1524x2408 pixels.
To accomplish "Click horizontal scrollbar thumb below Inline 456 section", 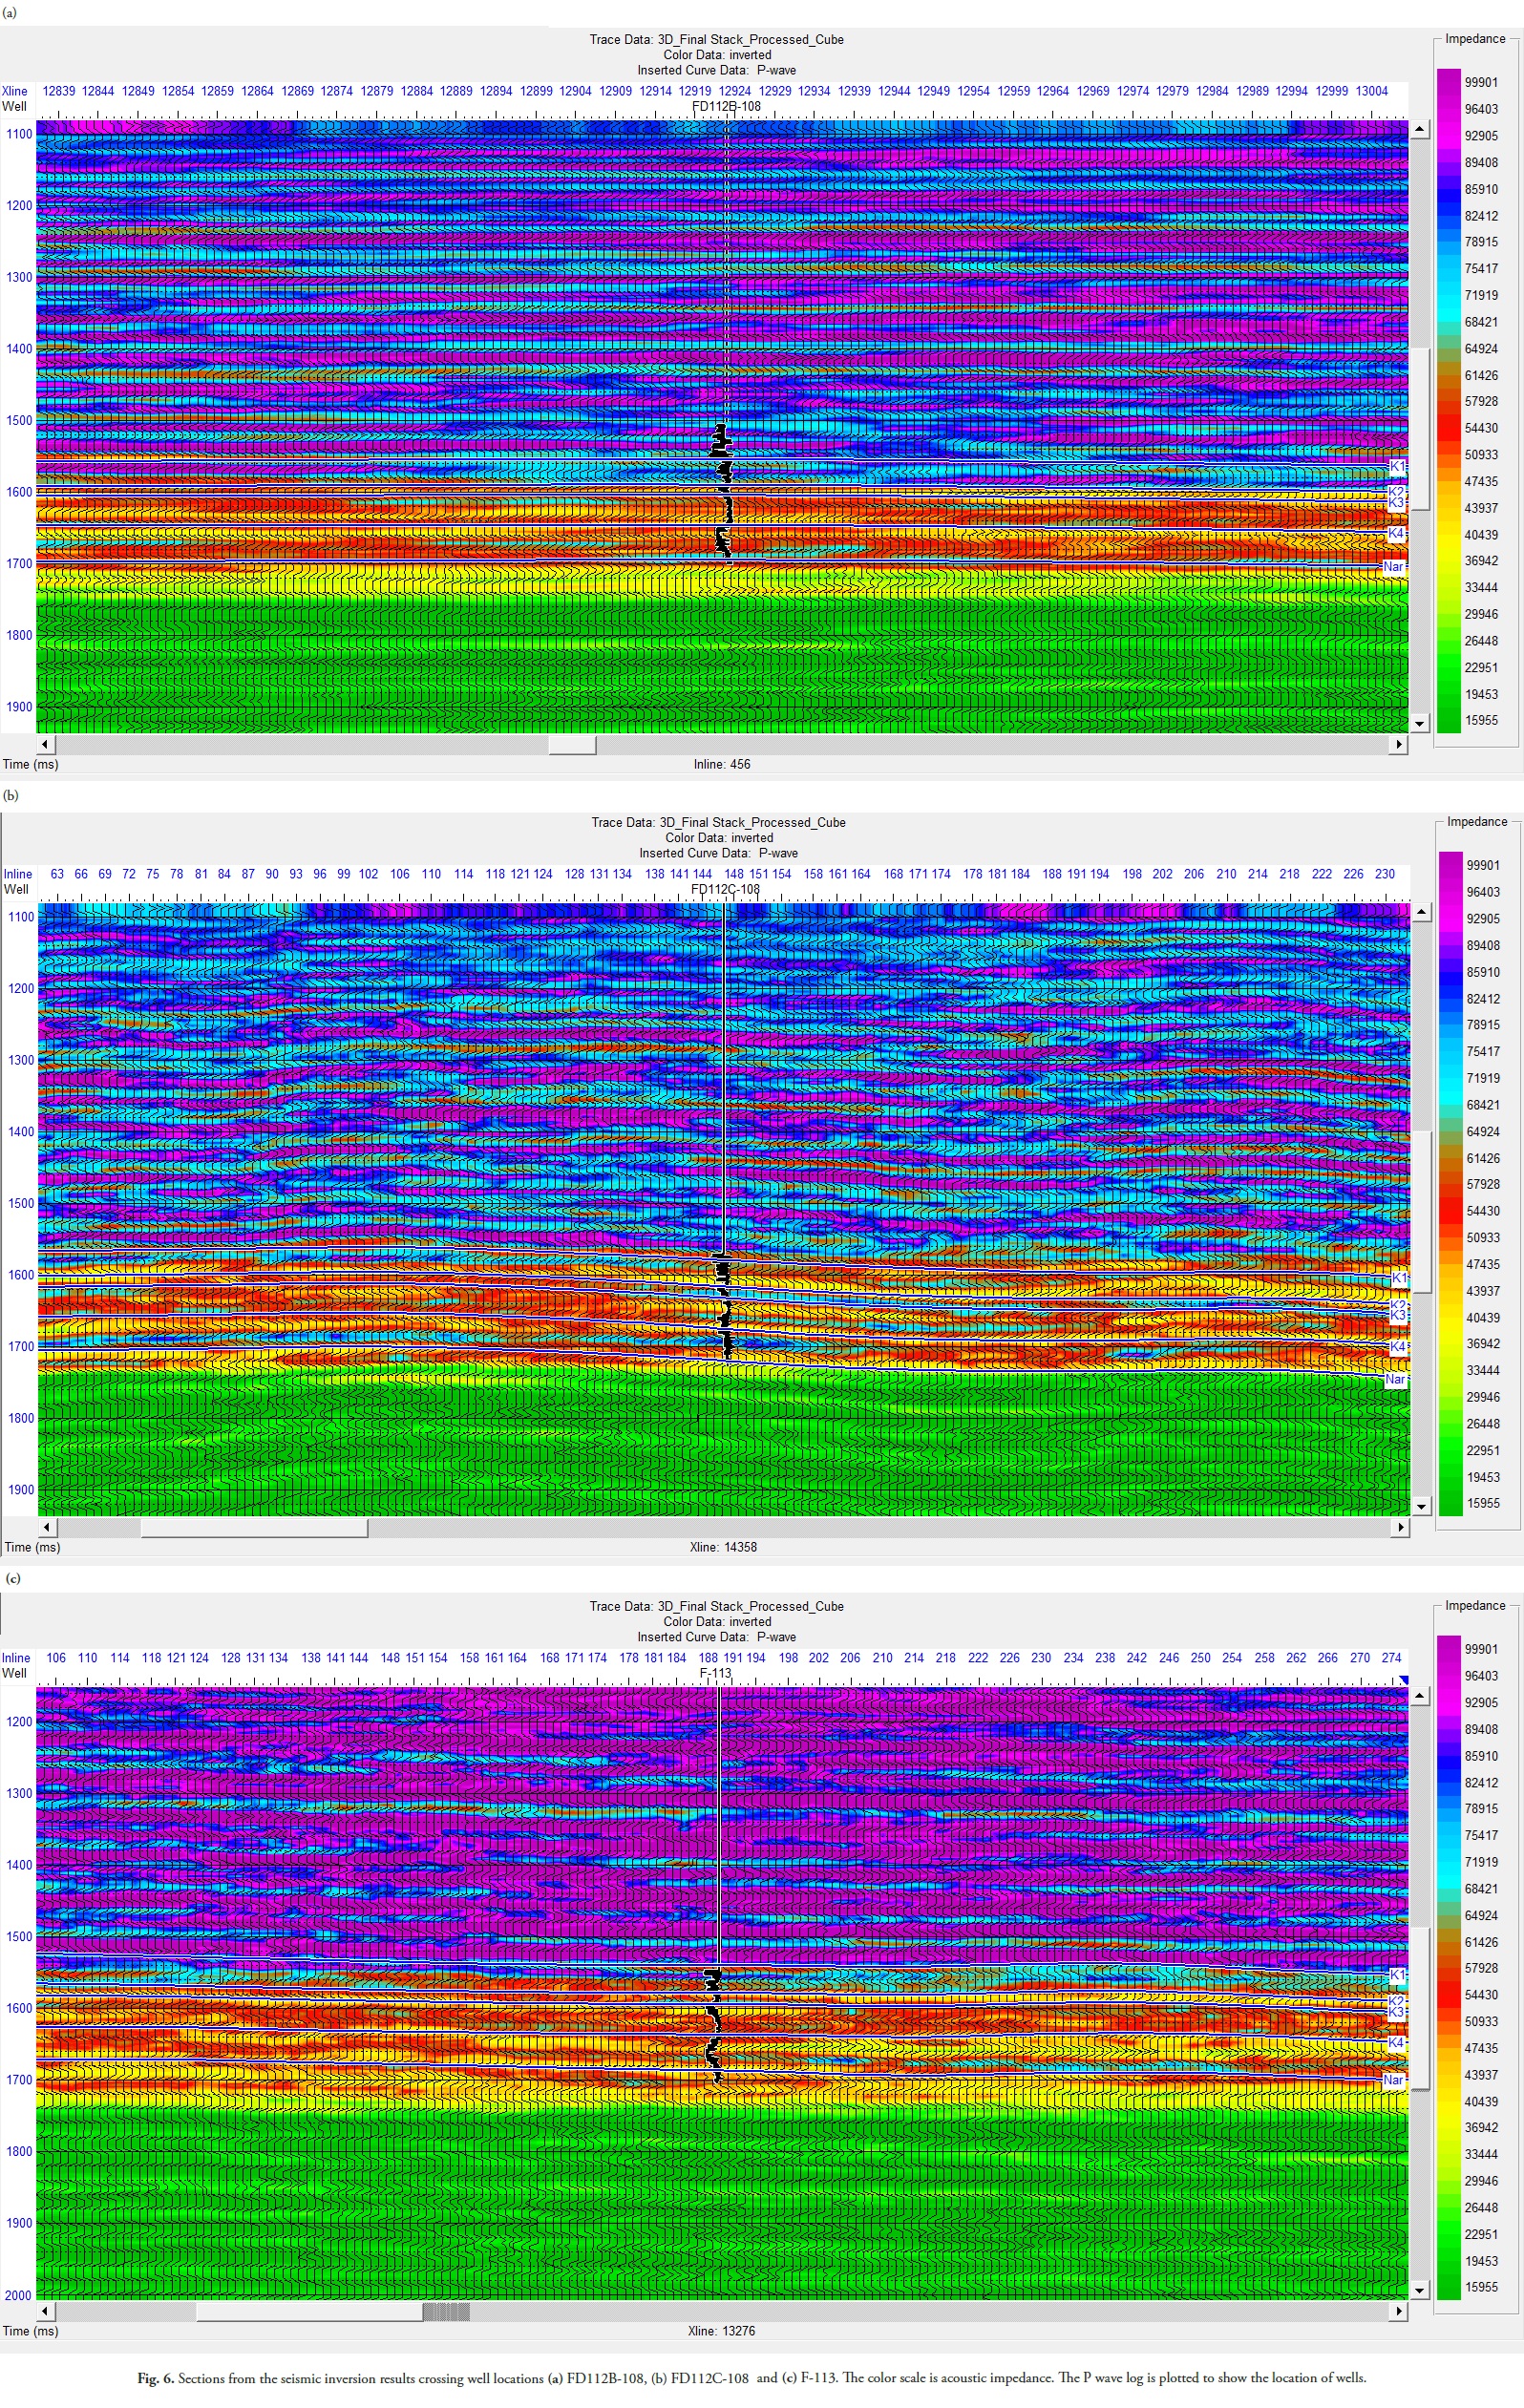I will tap(572, 745).
